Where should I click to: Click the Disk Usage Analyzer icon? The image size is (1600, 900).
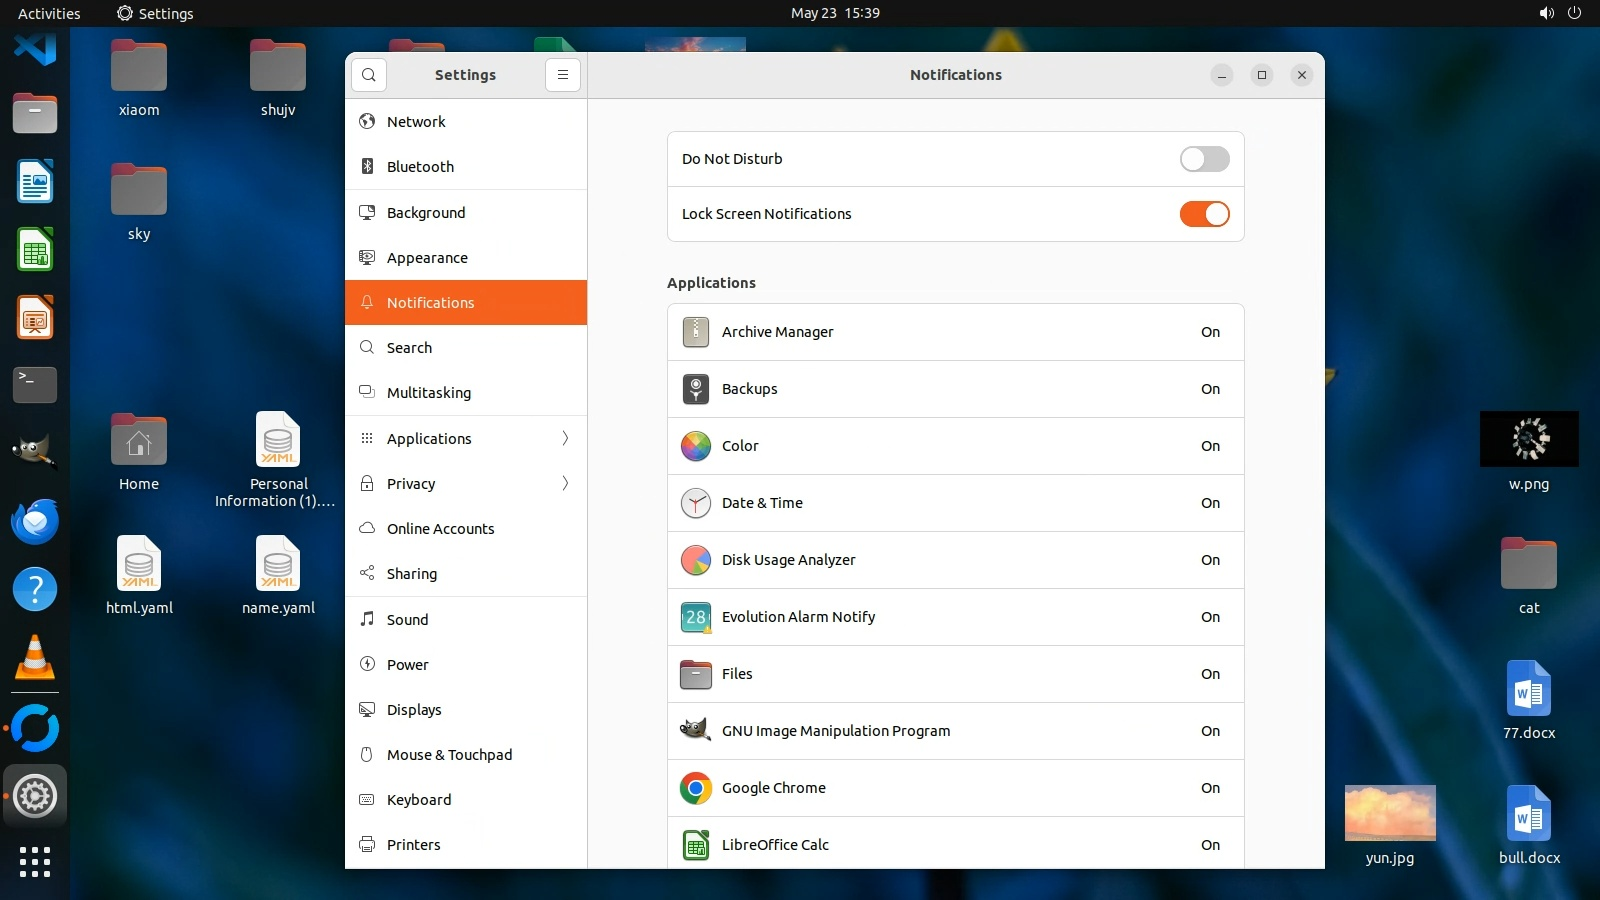click(x=696, y=560)
